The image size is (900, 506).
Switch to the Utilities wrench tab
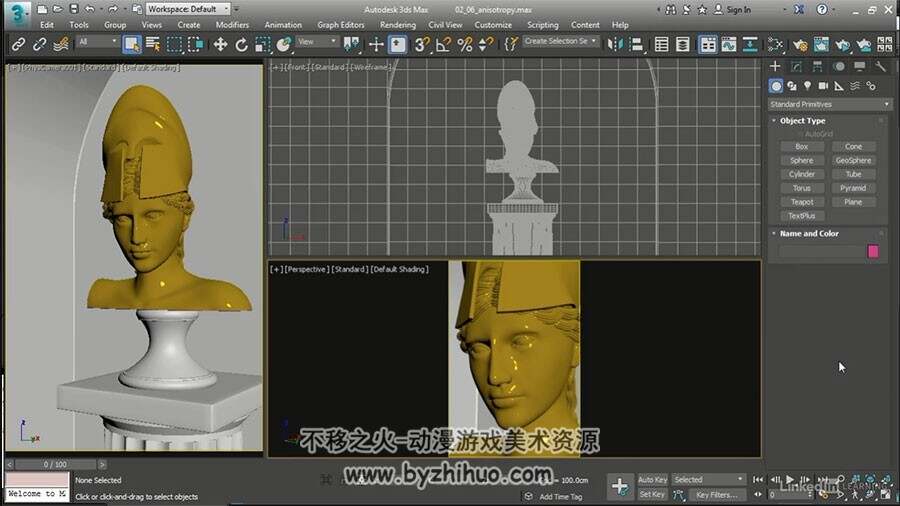pos(880,67)
